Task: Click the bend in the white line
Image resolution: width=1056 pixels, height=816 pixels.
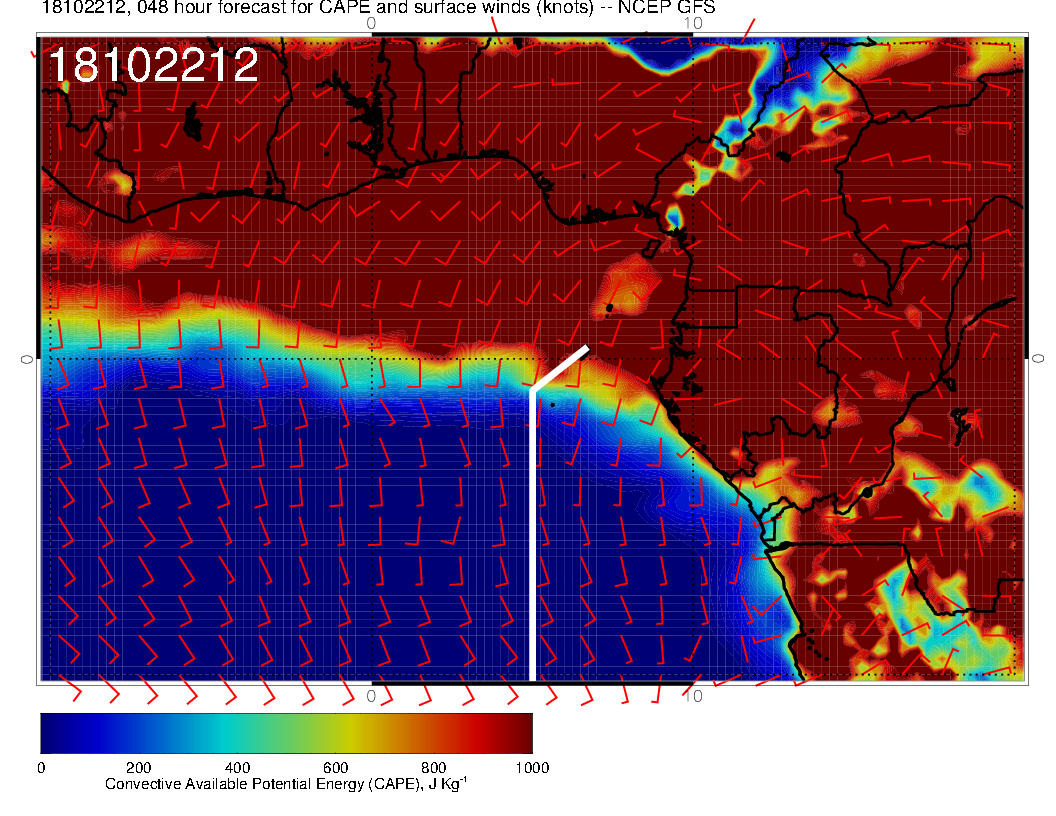Action: tap(532, 390)
